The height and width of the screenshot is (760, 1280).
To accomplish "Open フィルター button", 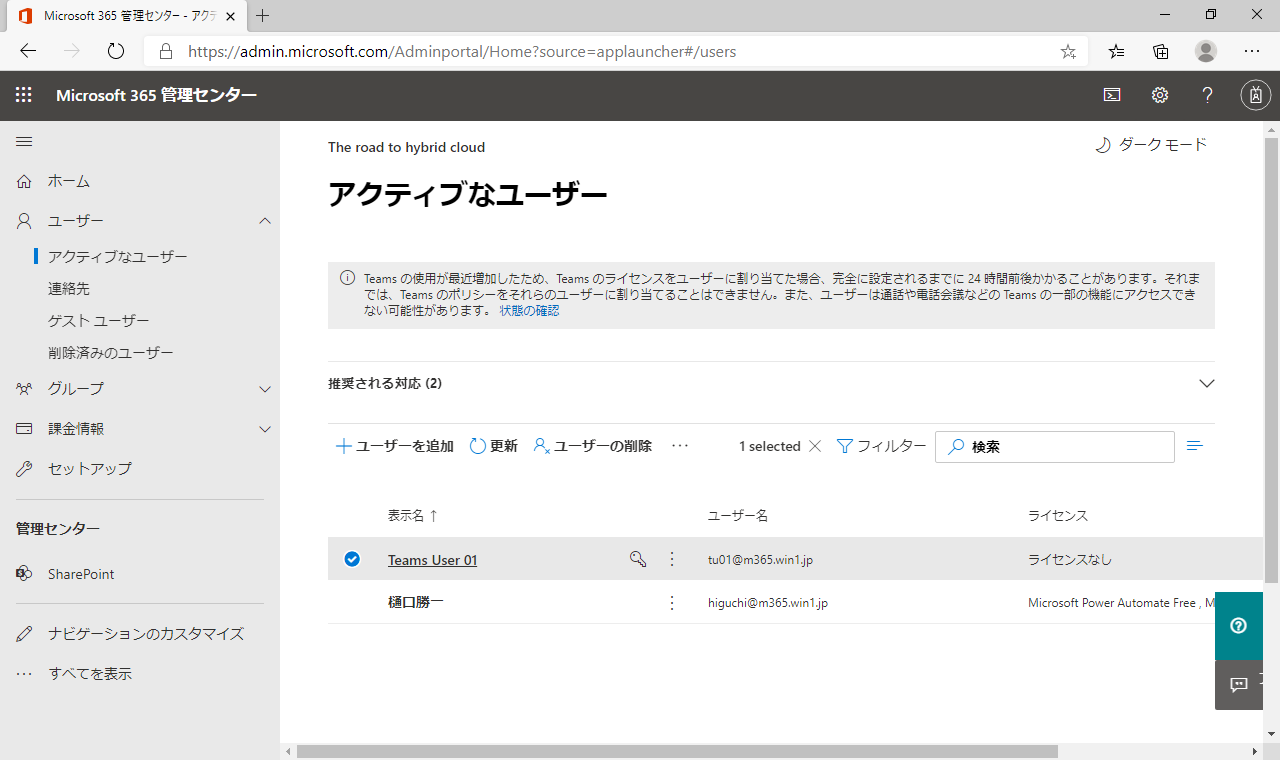I will pos(881,446).
